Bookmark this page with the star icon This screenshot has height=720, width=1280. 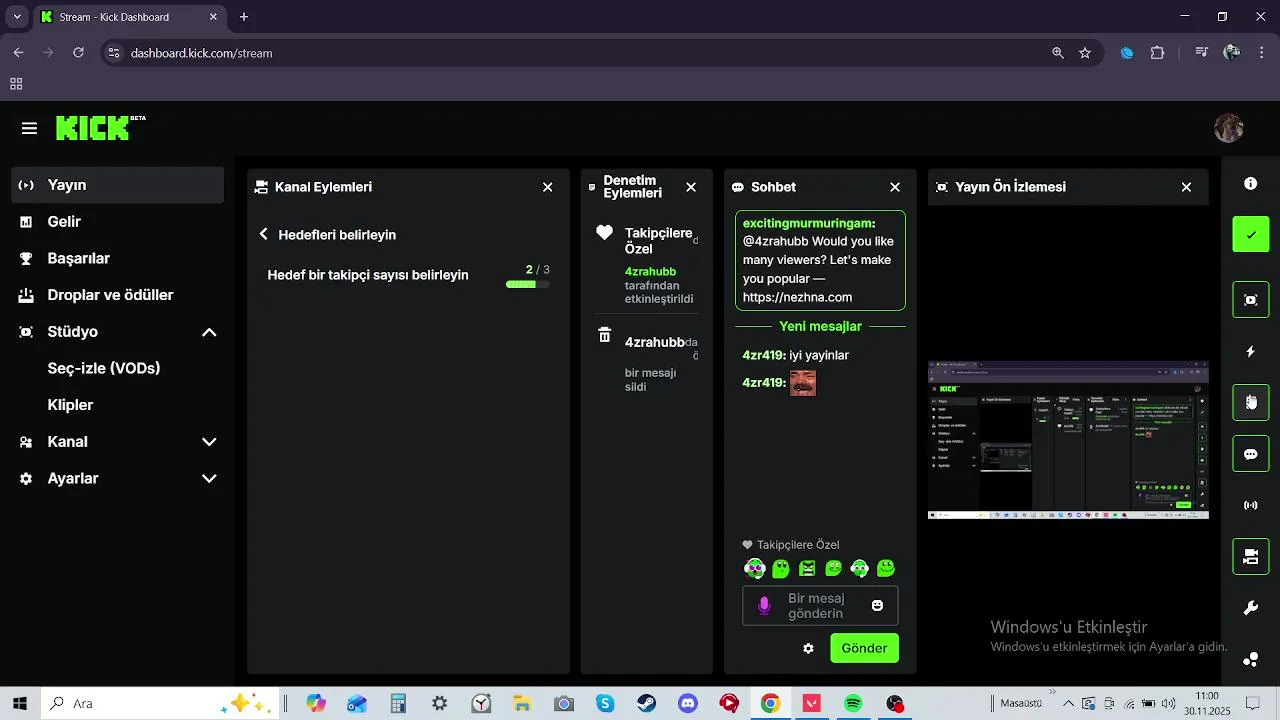1085,53
